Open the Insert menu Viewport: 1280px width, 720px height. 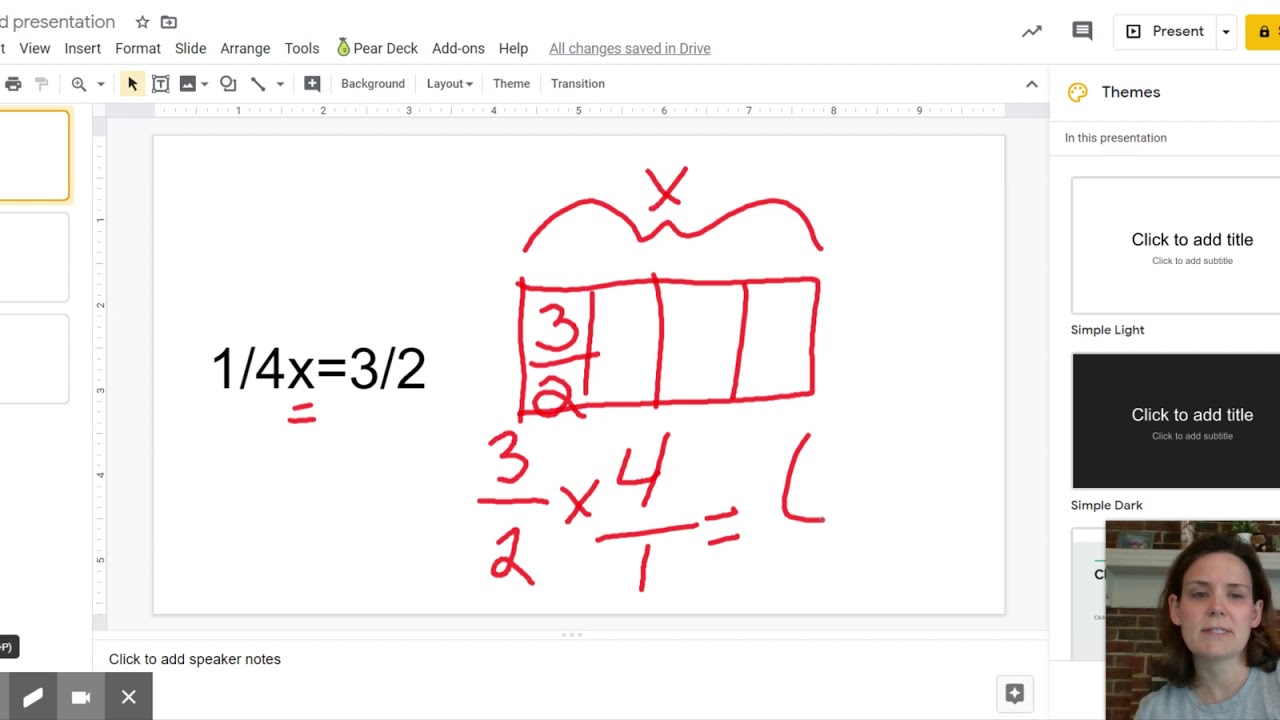point(82,48)
